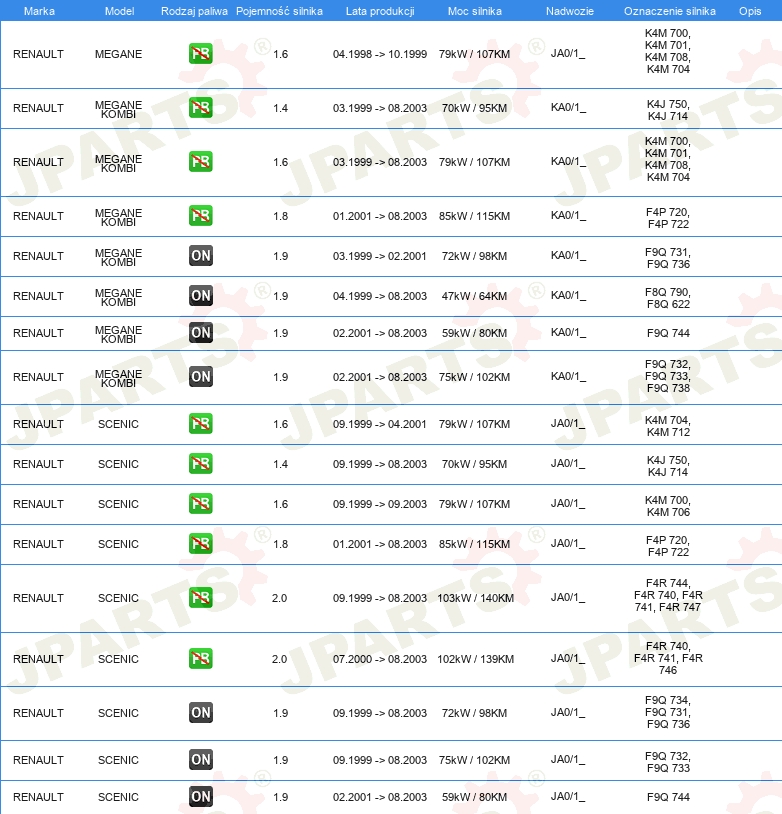The image size is (782, 814).
Task: Click diesel ON icon for Scenic 1.9 59kW
Action: point(200,796)
